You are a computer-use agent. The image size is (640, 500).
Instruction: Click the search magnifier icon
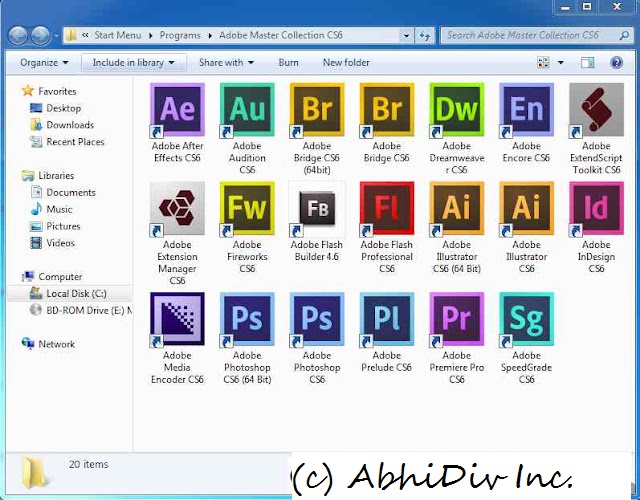pyautogui.click(x=624, y=36)
